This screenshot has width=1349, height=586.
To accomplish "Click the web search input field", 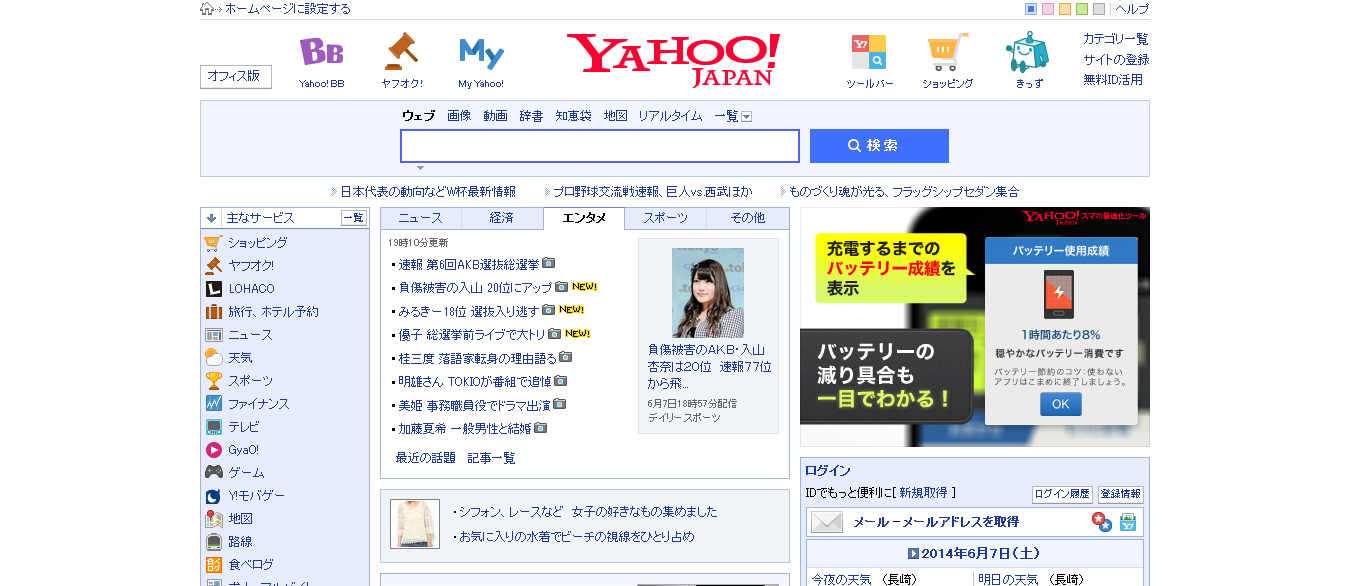I will pos(600,146).
